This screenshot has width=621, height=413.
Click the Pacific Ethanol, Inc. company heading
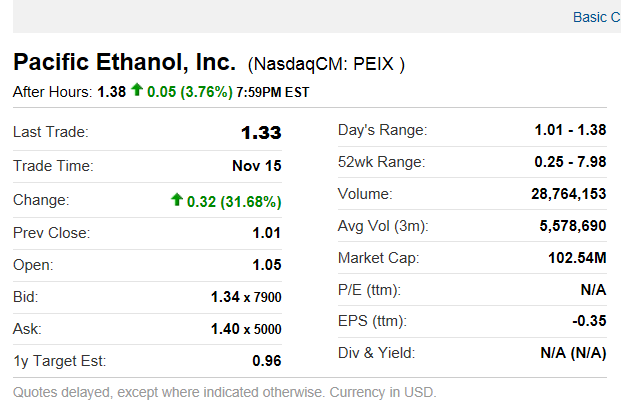coord(124,62)
